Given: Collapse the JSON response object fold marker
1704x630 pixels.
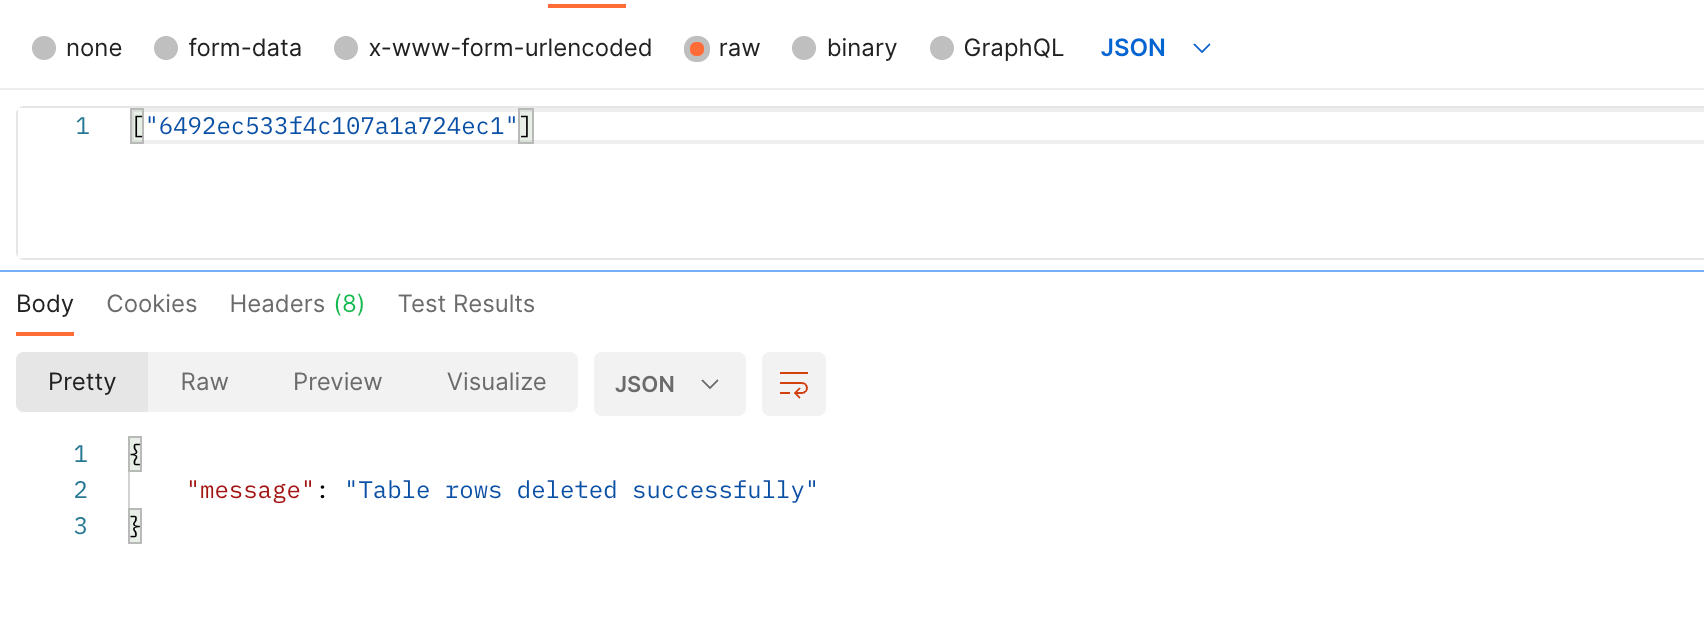Looking at the screenshot, I should tap(133, 453).
